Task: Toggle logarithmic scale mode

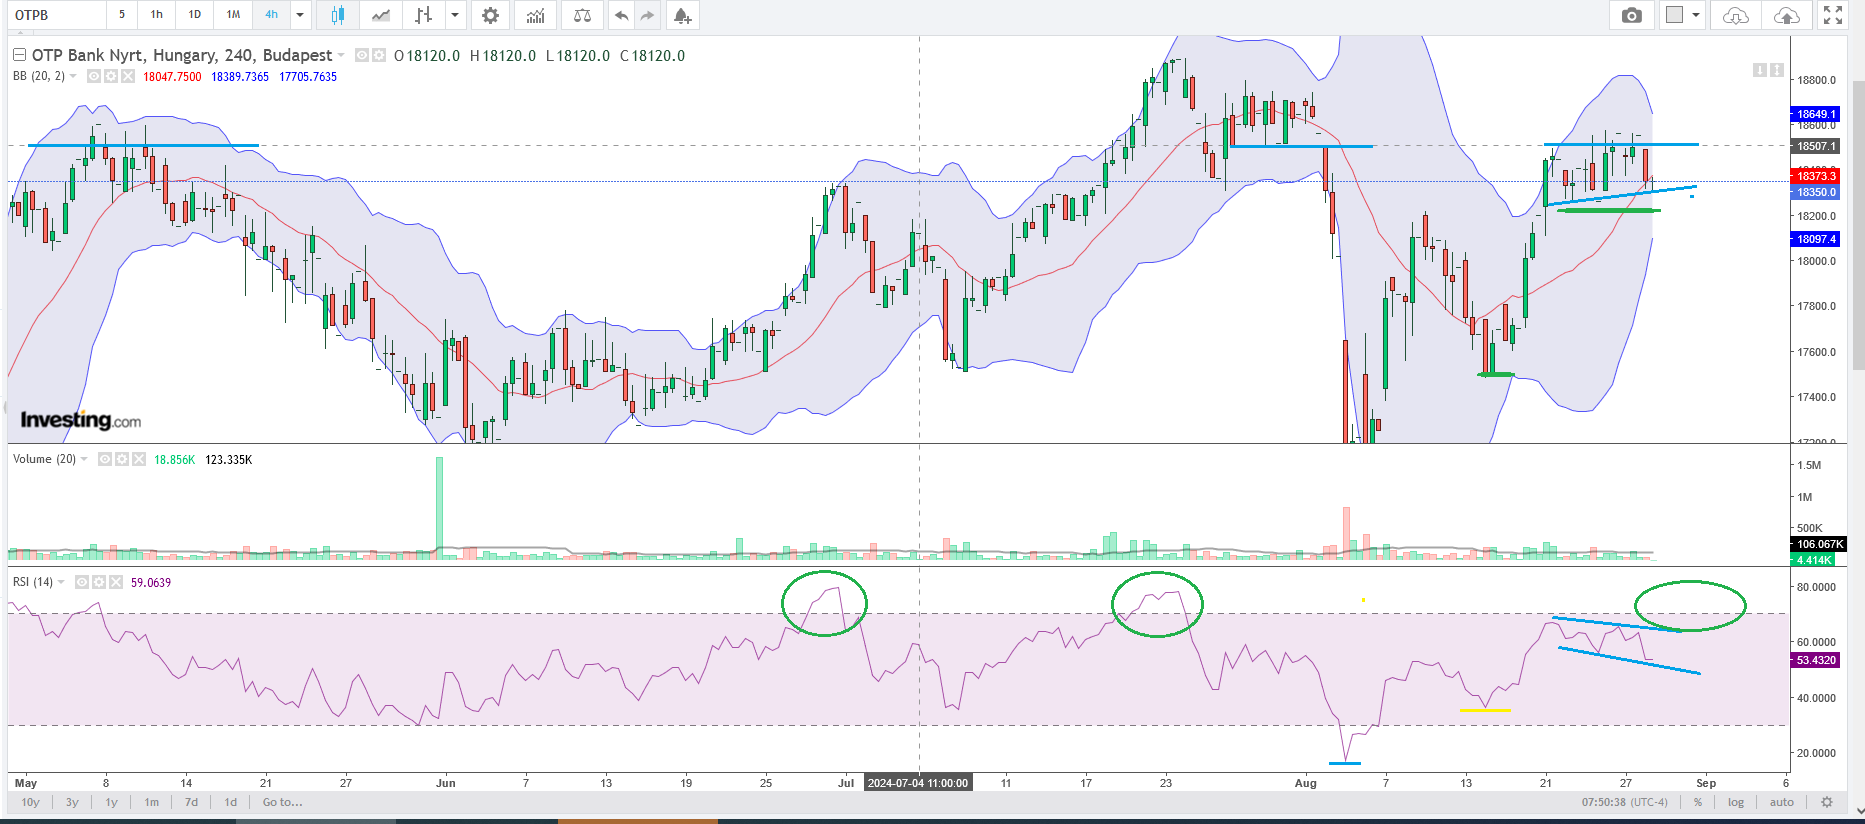Action: 1736,802
